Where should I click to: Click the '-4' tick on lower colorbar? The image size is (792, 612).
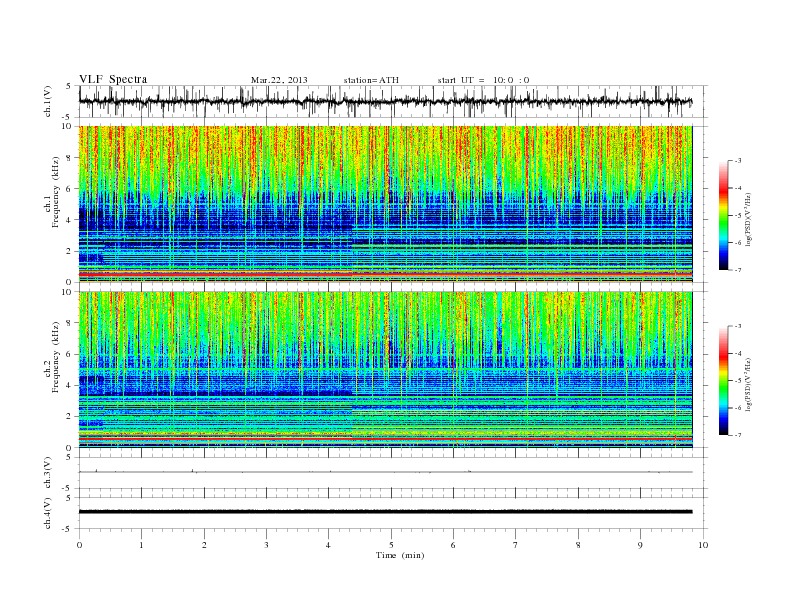(738, 353)
